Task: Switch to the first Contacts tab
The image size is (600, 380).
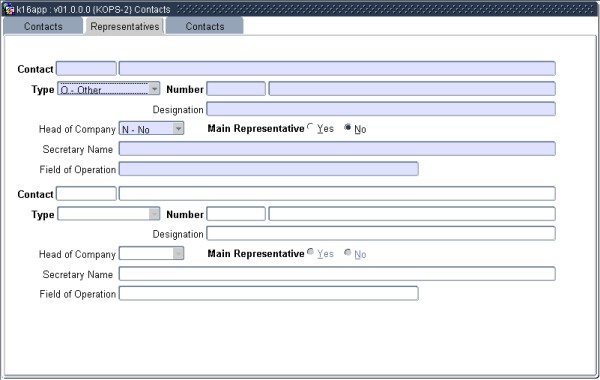Action: click(x=43, y=26)
